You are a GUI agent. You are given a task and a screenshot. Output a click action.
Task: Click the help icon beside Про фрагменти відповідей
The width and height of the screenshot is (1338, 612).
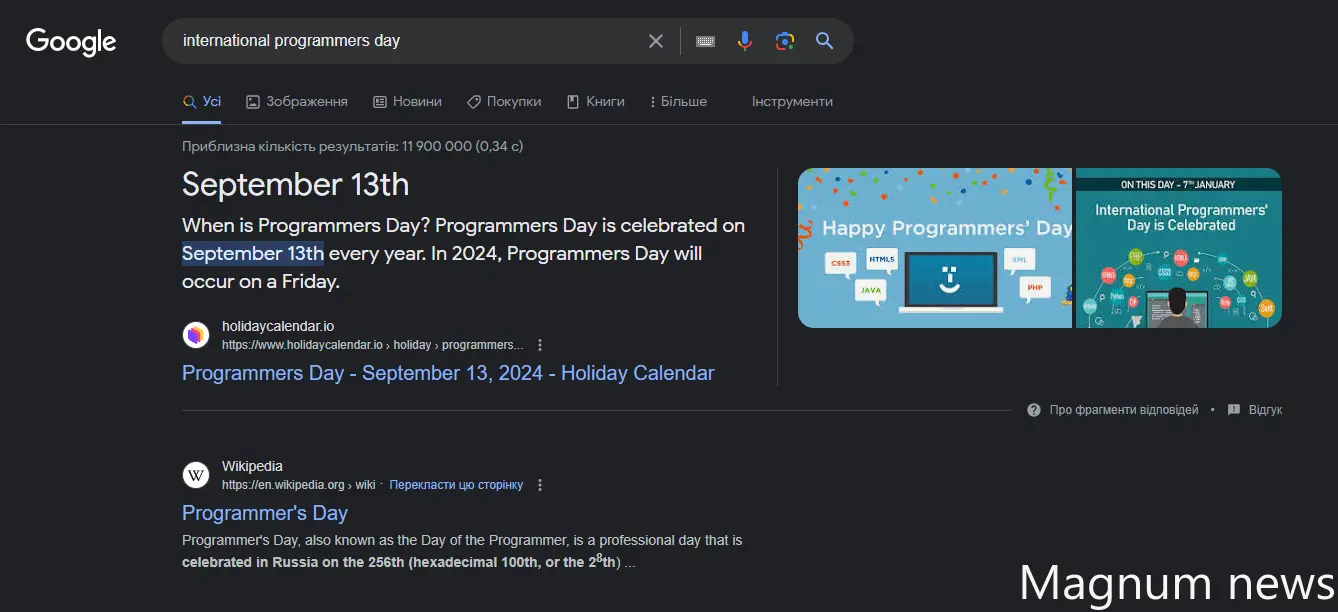1034,410
